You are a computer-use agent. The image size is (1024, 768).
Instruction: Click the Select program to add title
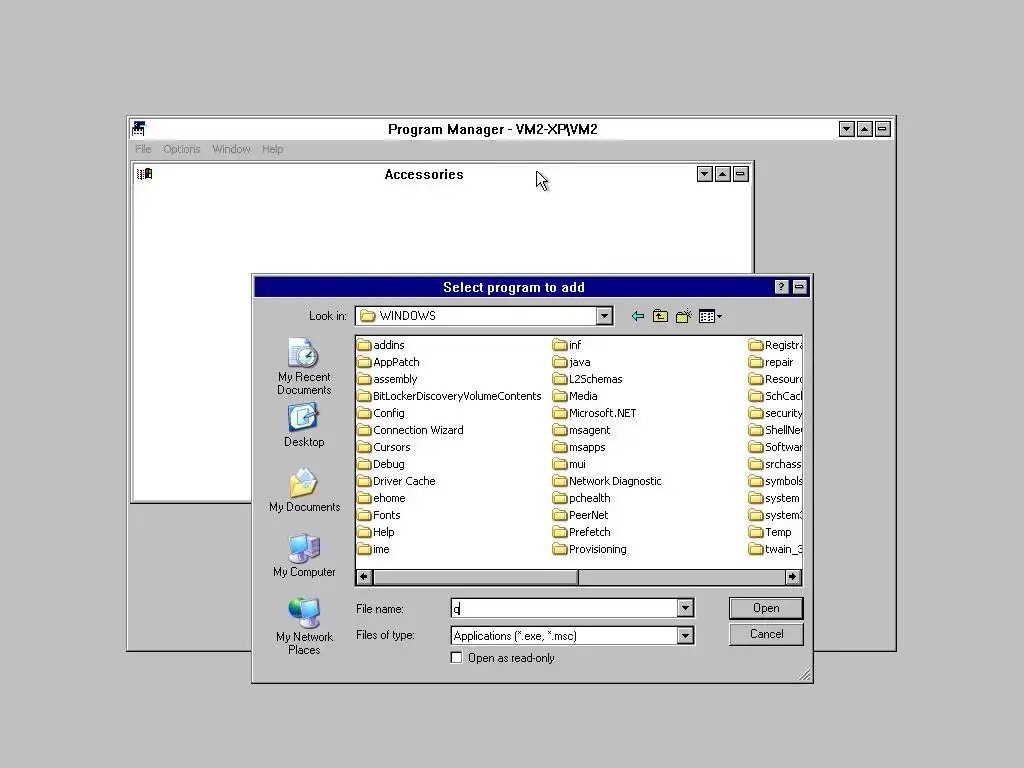coord(514,287)
